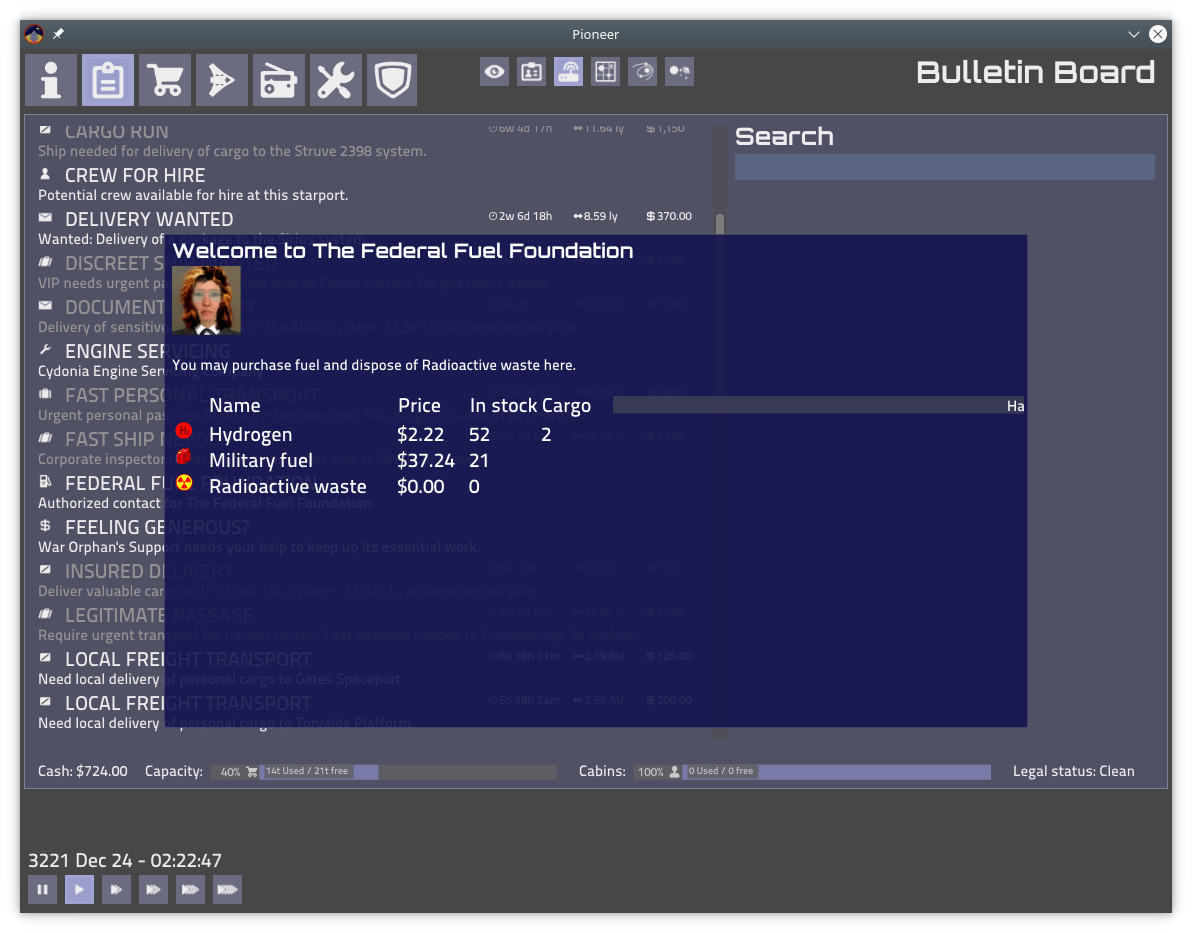
Task: Click the Cargo column header
Action: click(x=566, y=406)
